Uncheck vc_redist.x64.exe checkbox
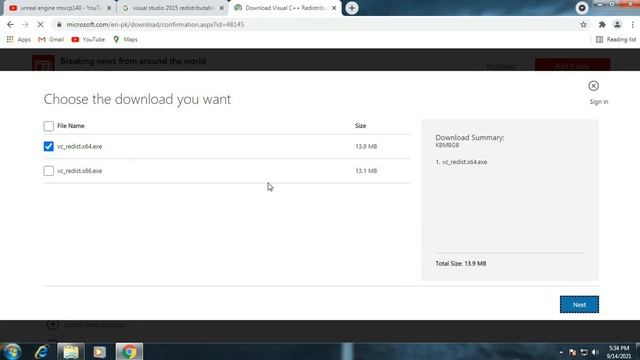640x360 pixels. (x=49, y=146)
